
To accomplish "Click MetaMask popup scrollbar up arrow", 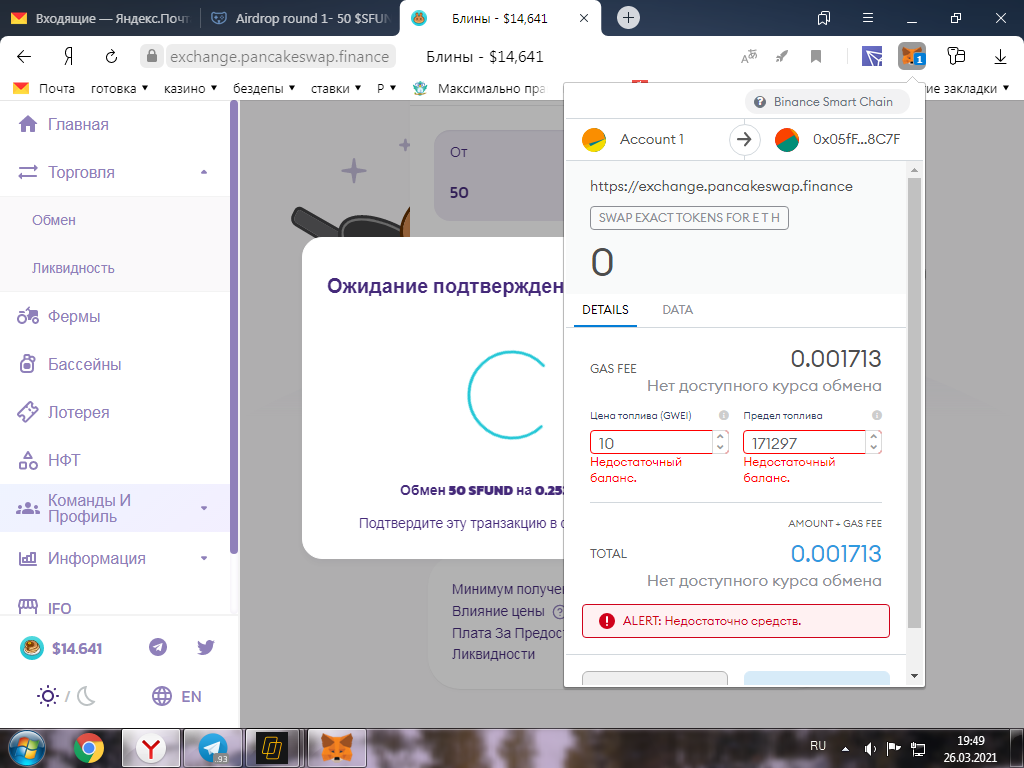I will click(x=914, y=170).
